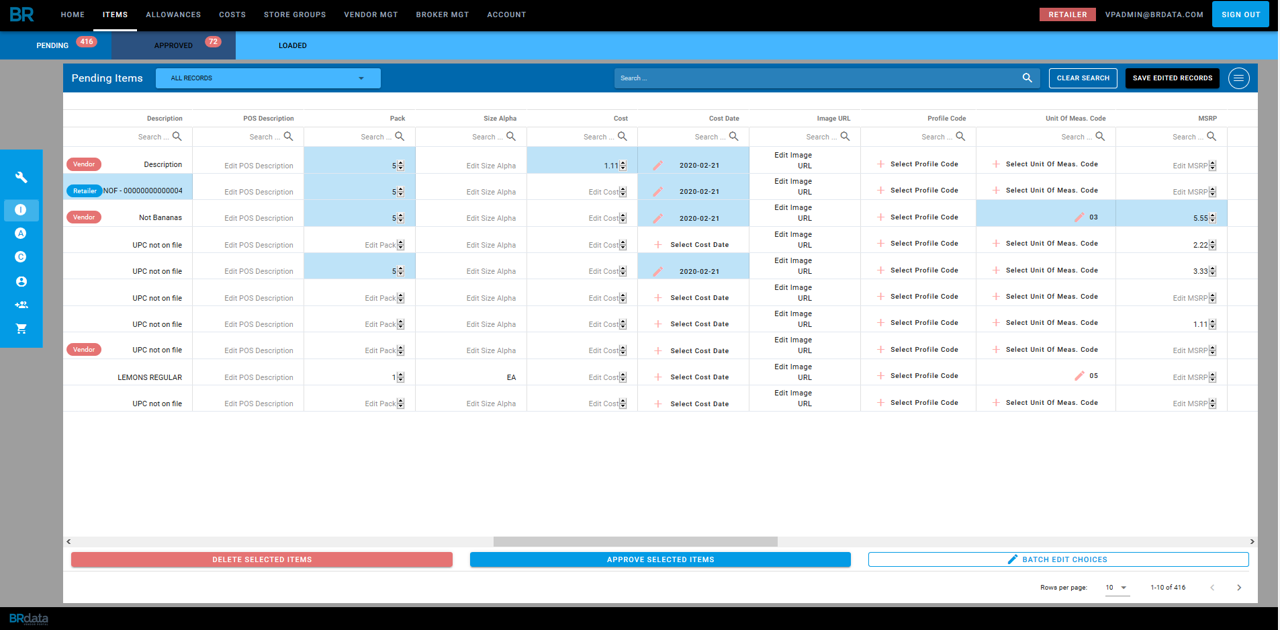
Task: Adjust MSRP stepper showing 2.22
Action: click(1213, 244)
